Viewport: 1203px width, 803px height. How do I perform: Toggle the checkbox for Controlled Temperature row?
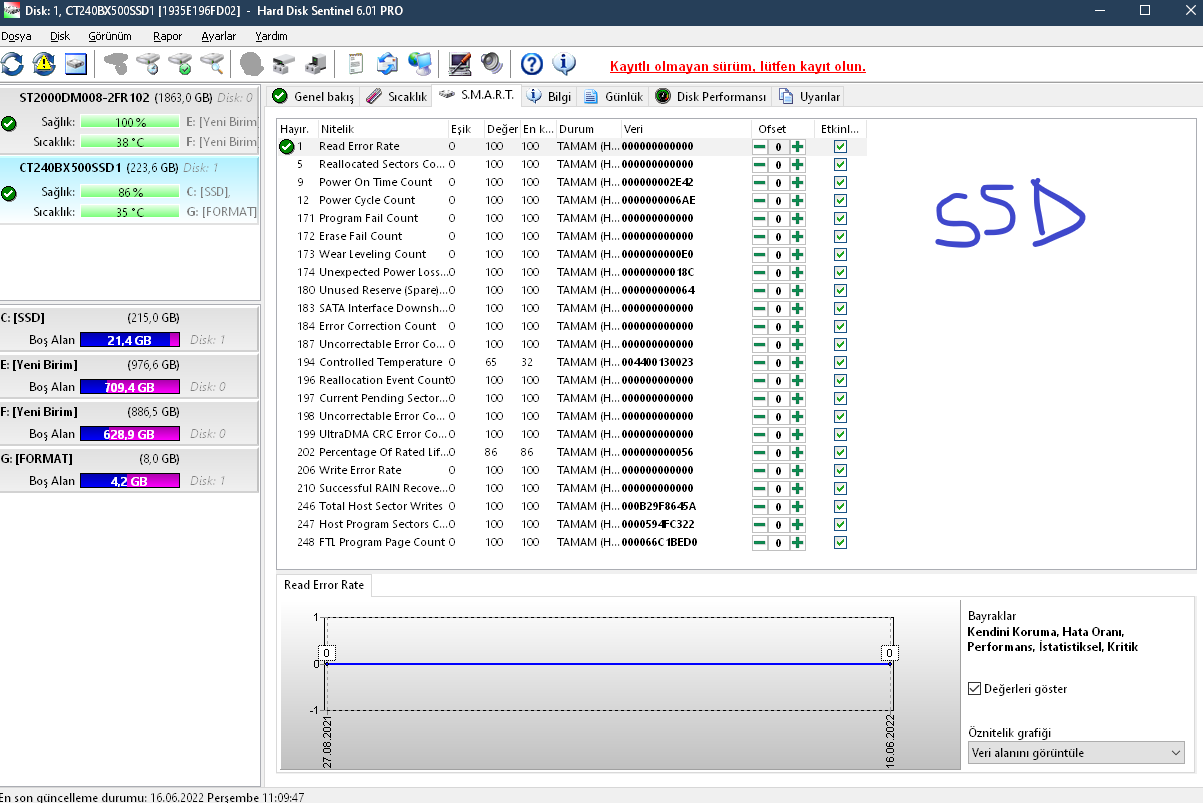click(x=840, y=362)
